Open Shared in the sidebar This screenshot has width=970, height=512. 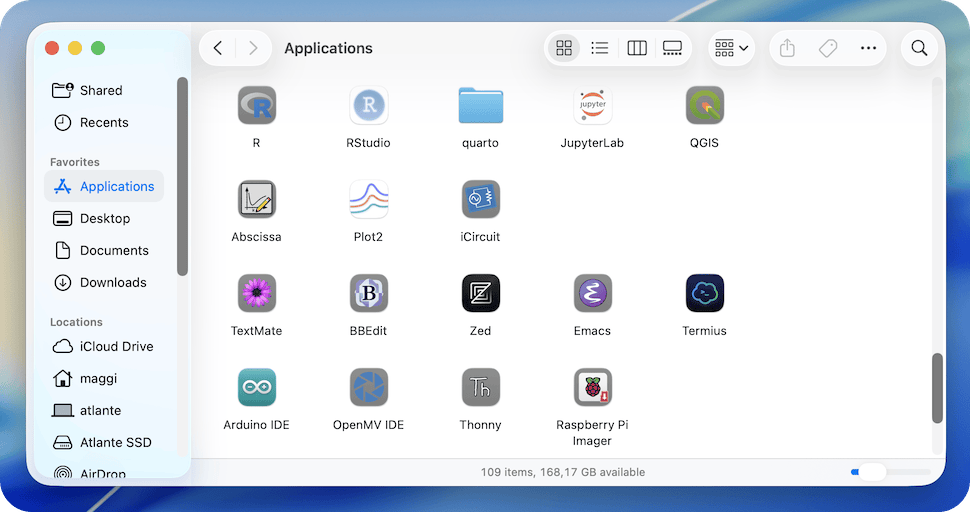coord(104,90)
